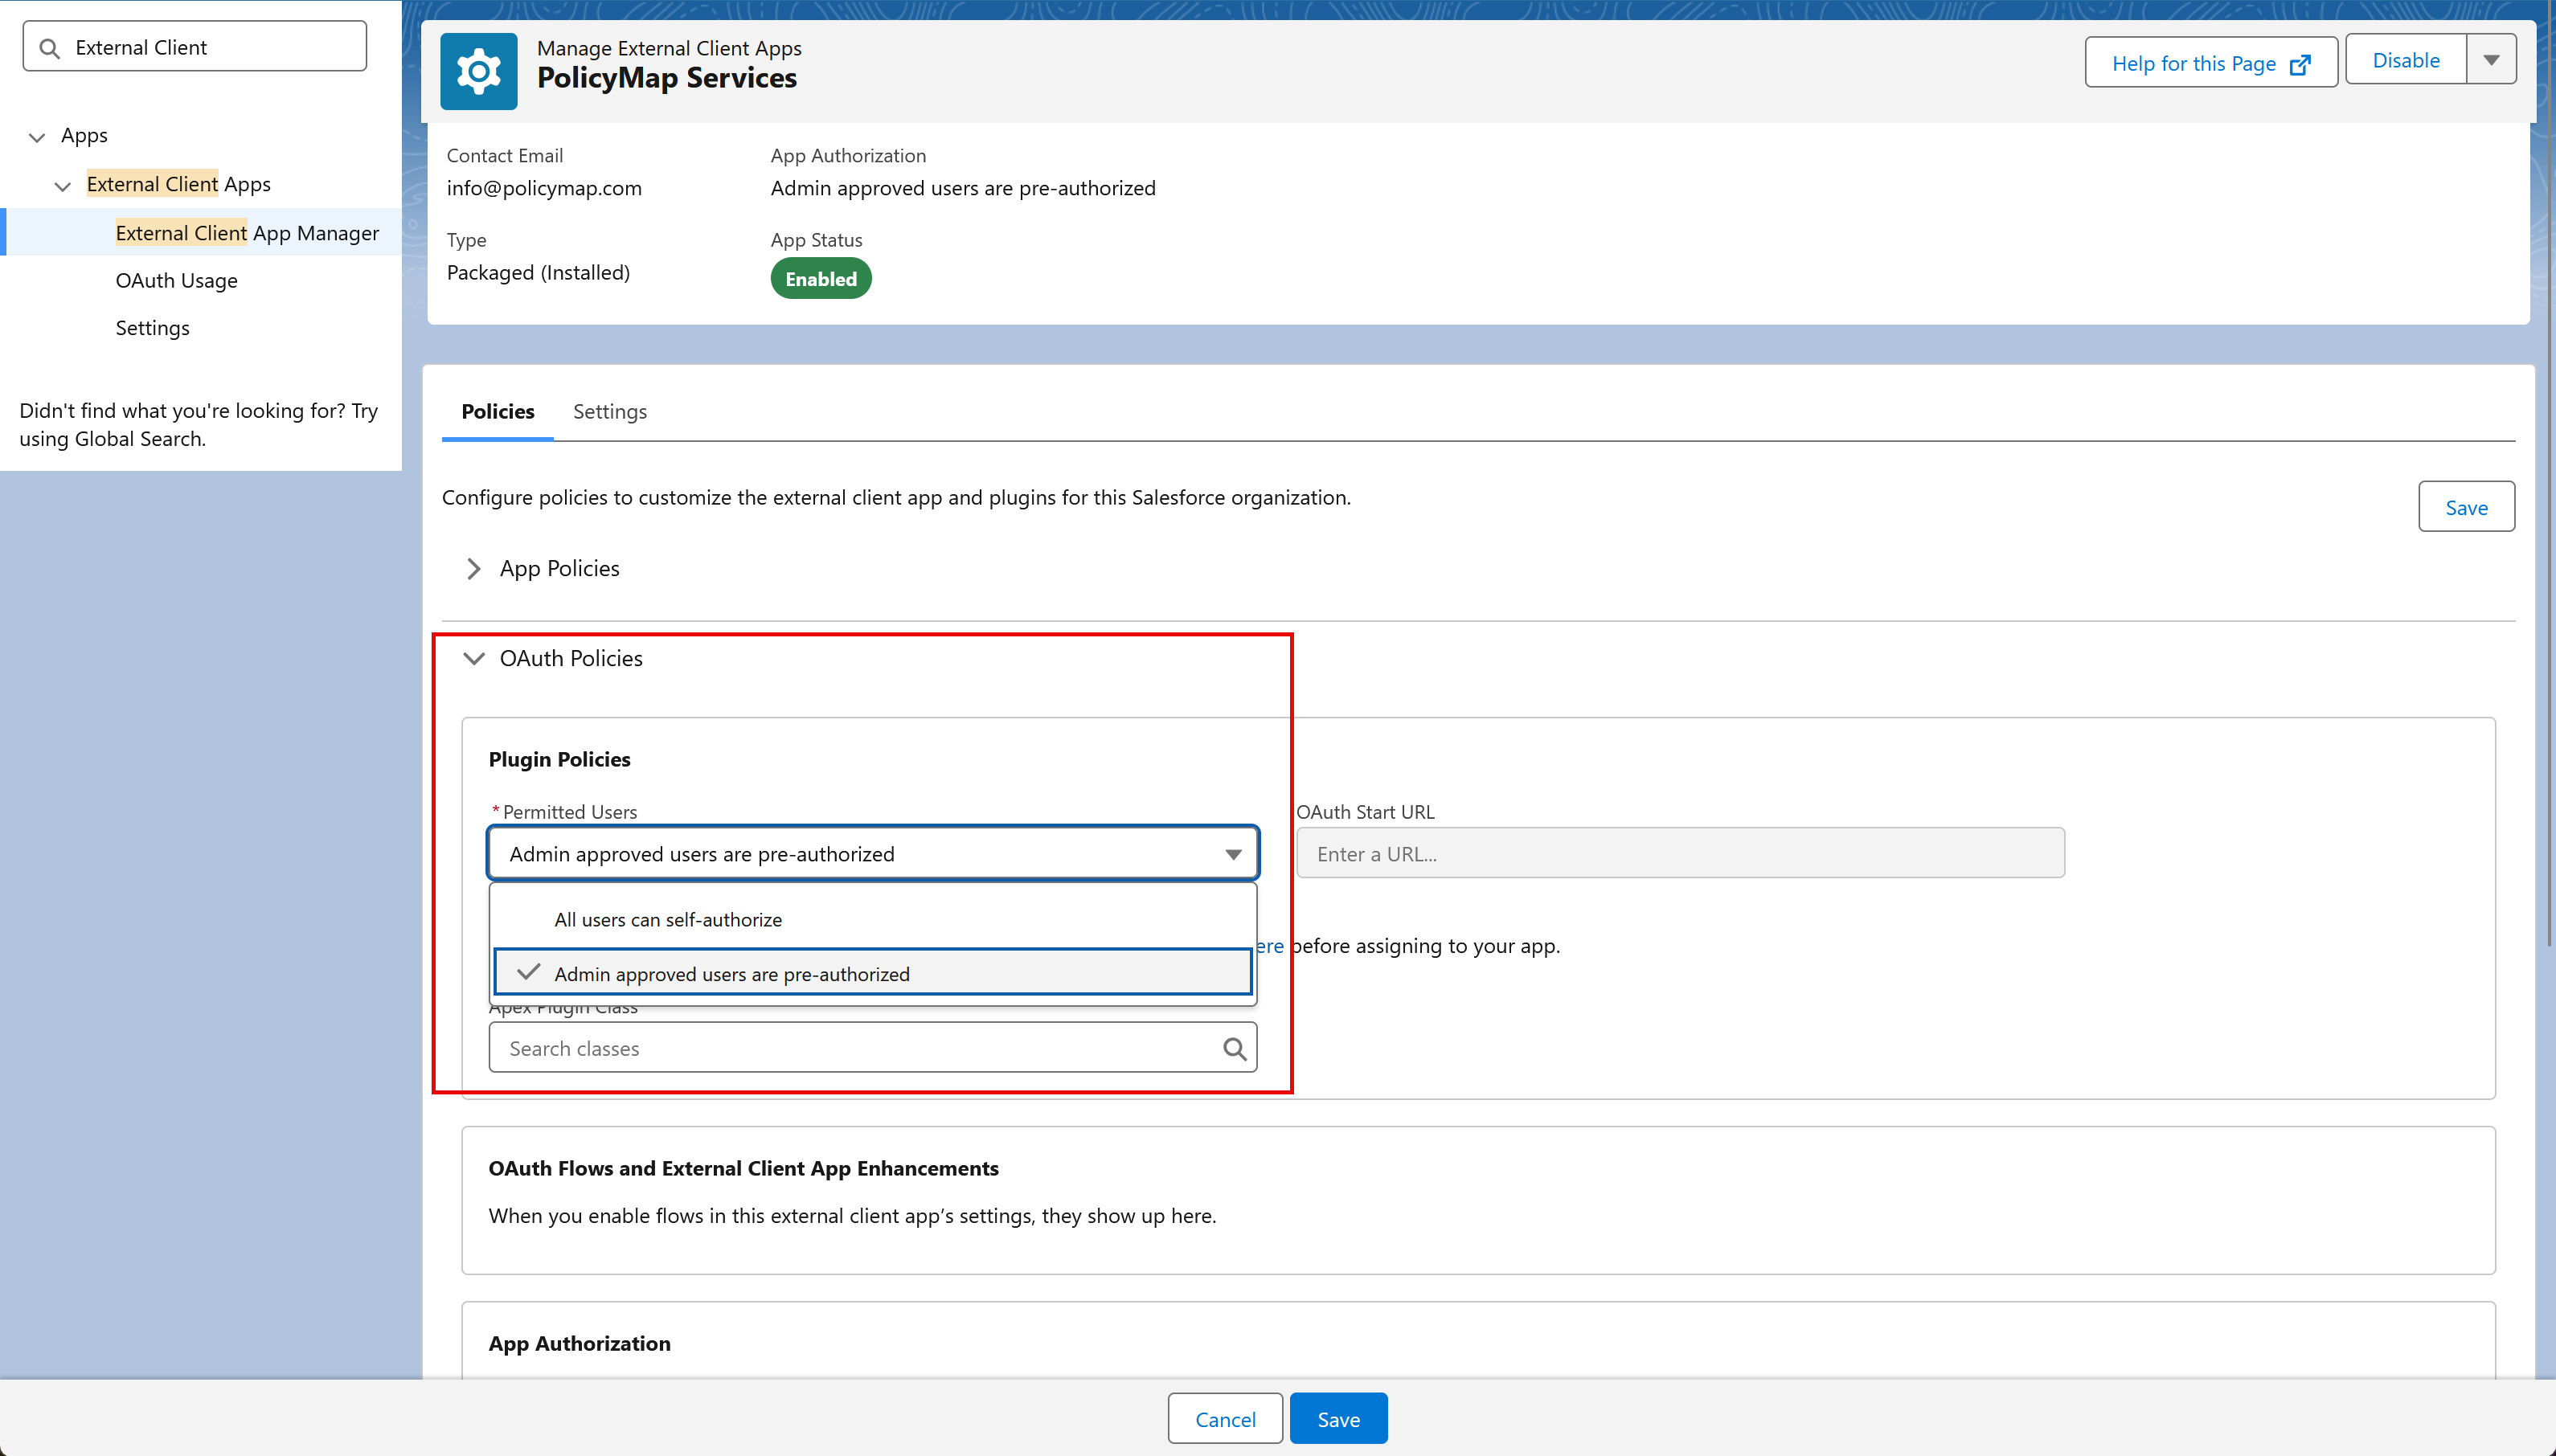Choose Admin approved users are pre-authorized option
The image size is (2556, 1456).
(x=732, y=974)
